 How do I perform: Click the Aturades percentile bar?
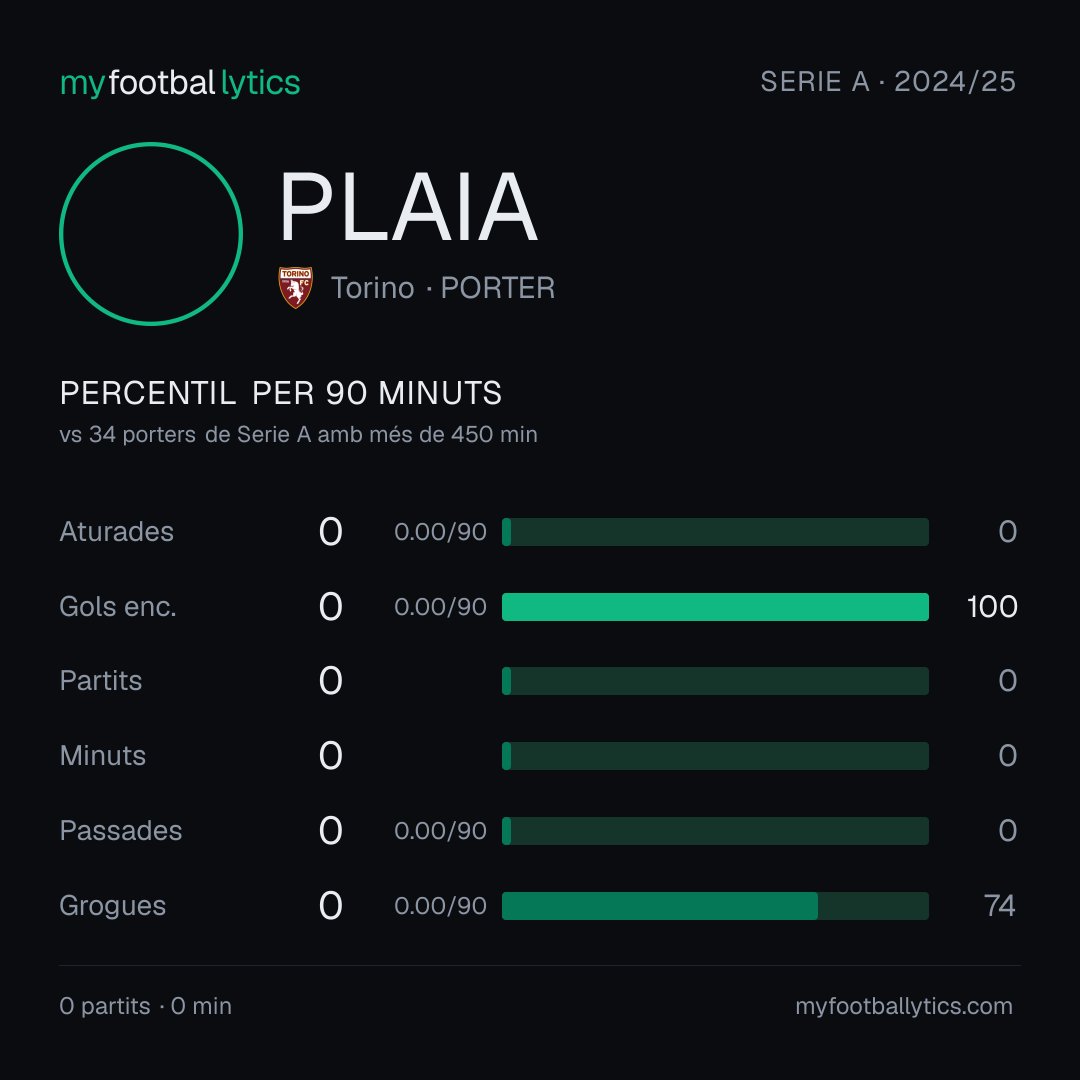pyautogui.click(x=715, y=532)
